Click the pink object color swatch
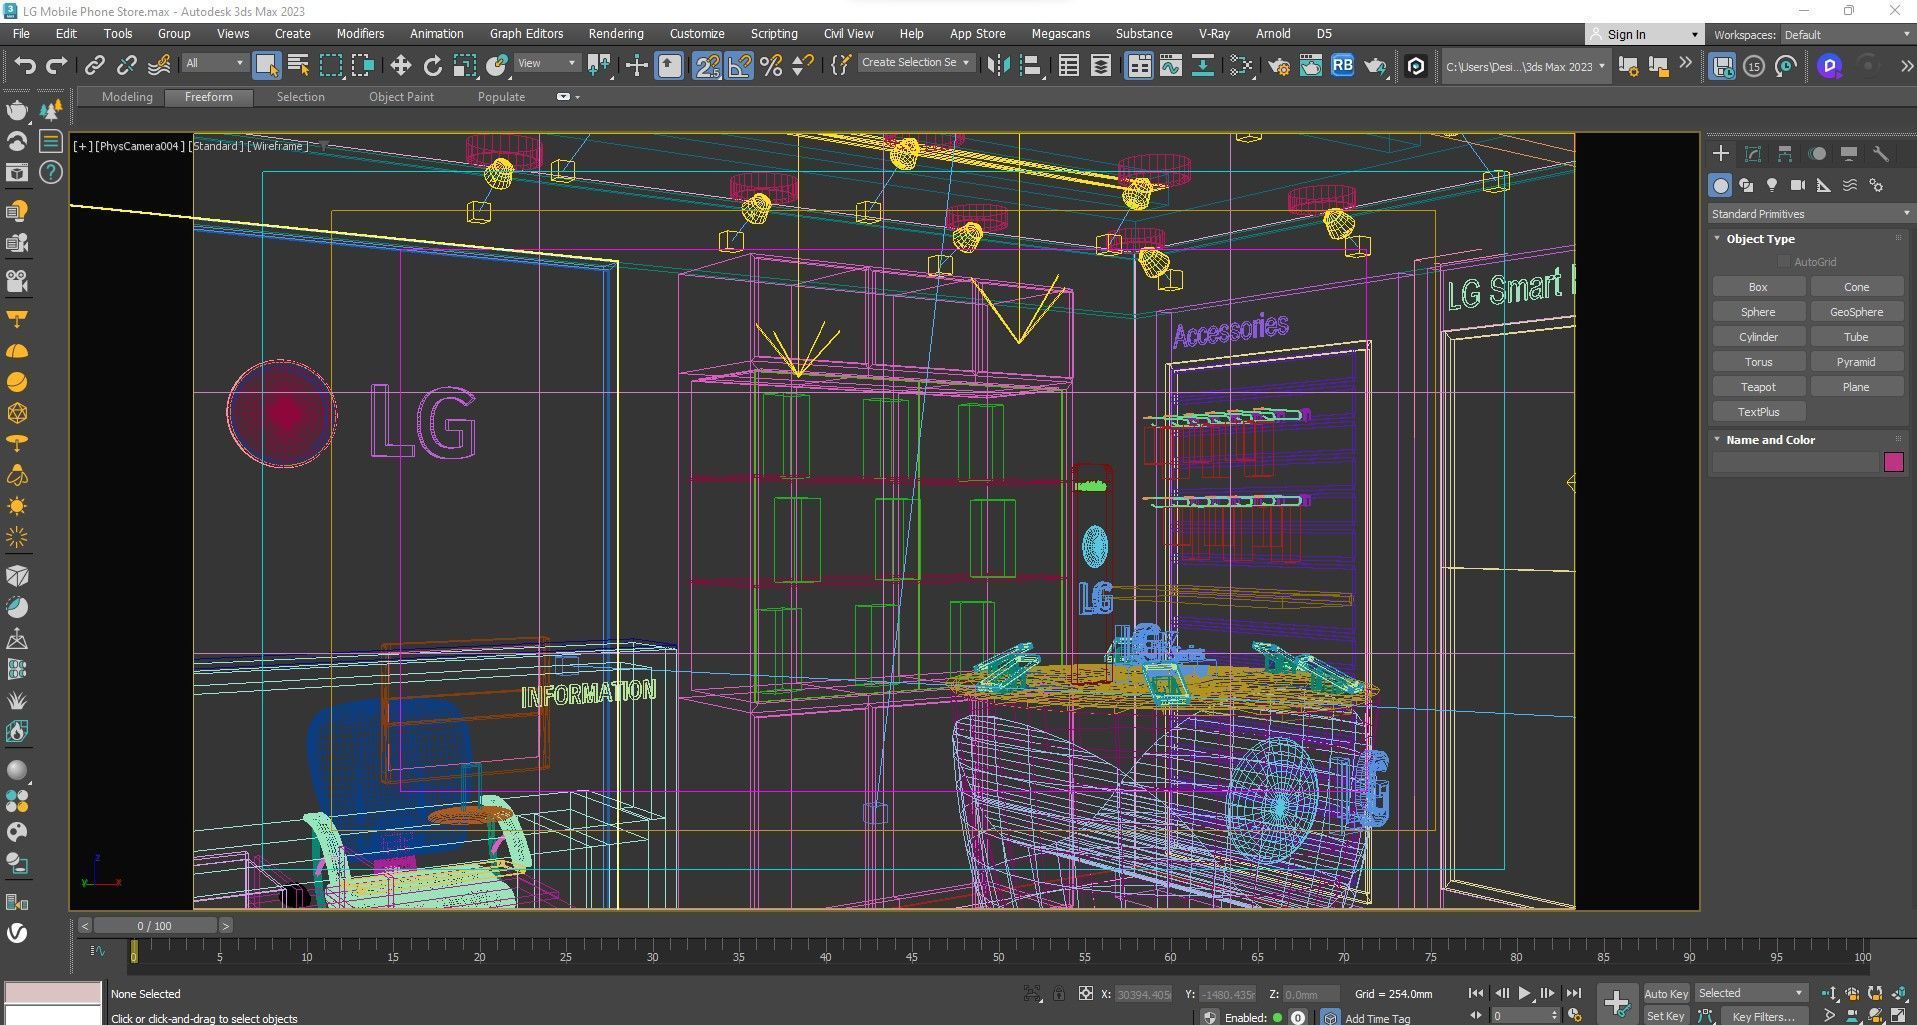This screenshot has height=1025, width=1917. click(x=1893, y=462)
